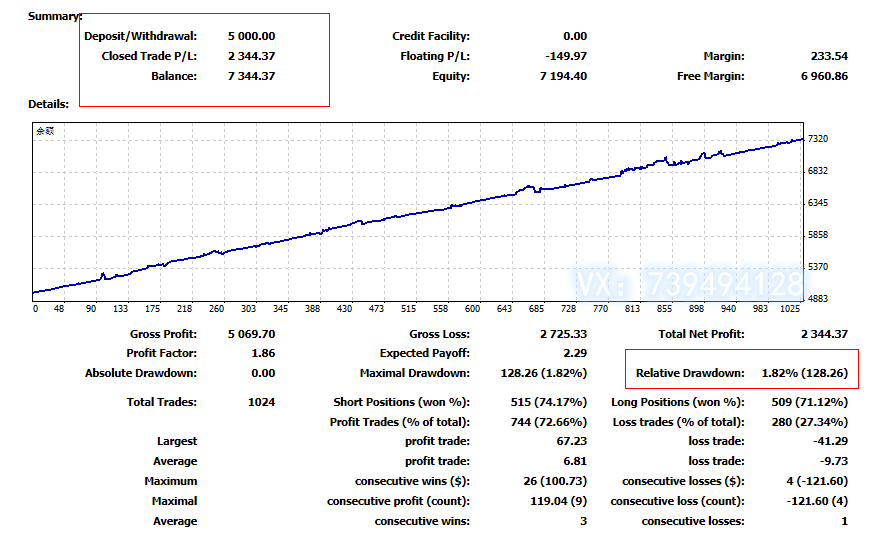Click the Details heading
The image size is (886, 533).
click(x=49, y=103)
